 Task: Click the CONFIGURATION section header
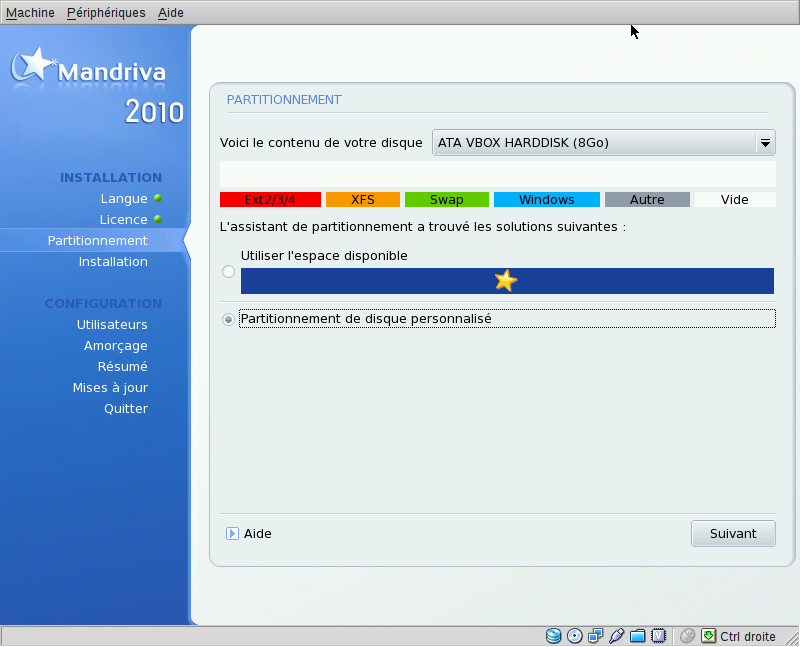(x=103, y=304)
